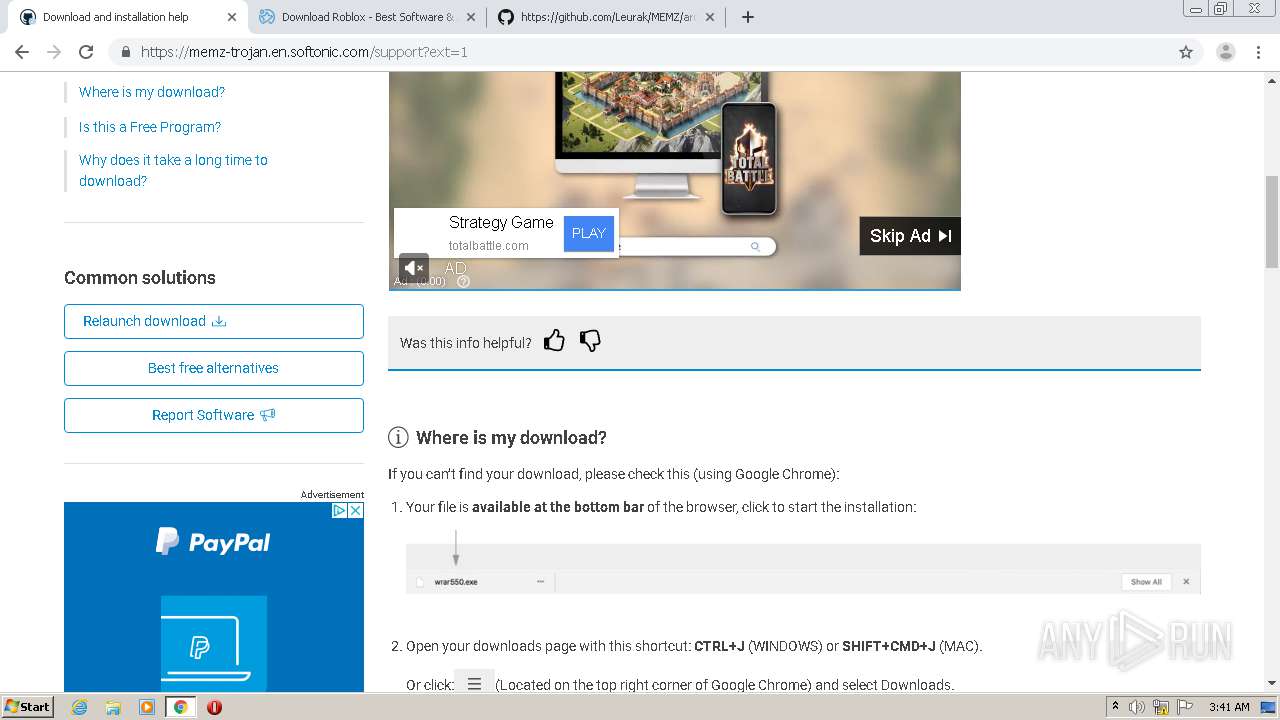Click Best free alternatives button
Screen dimensions: 1280x720
[x=214, y=368]
